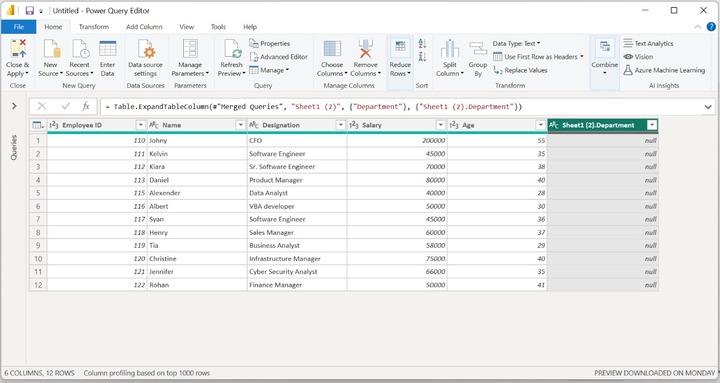Select the Designation column header
Screen dimensions: 720x383
[x=296, y=125]
